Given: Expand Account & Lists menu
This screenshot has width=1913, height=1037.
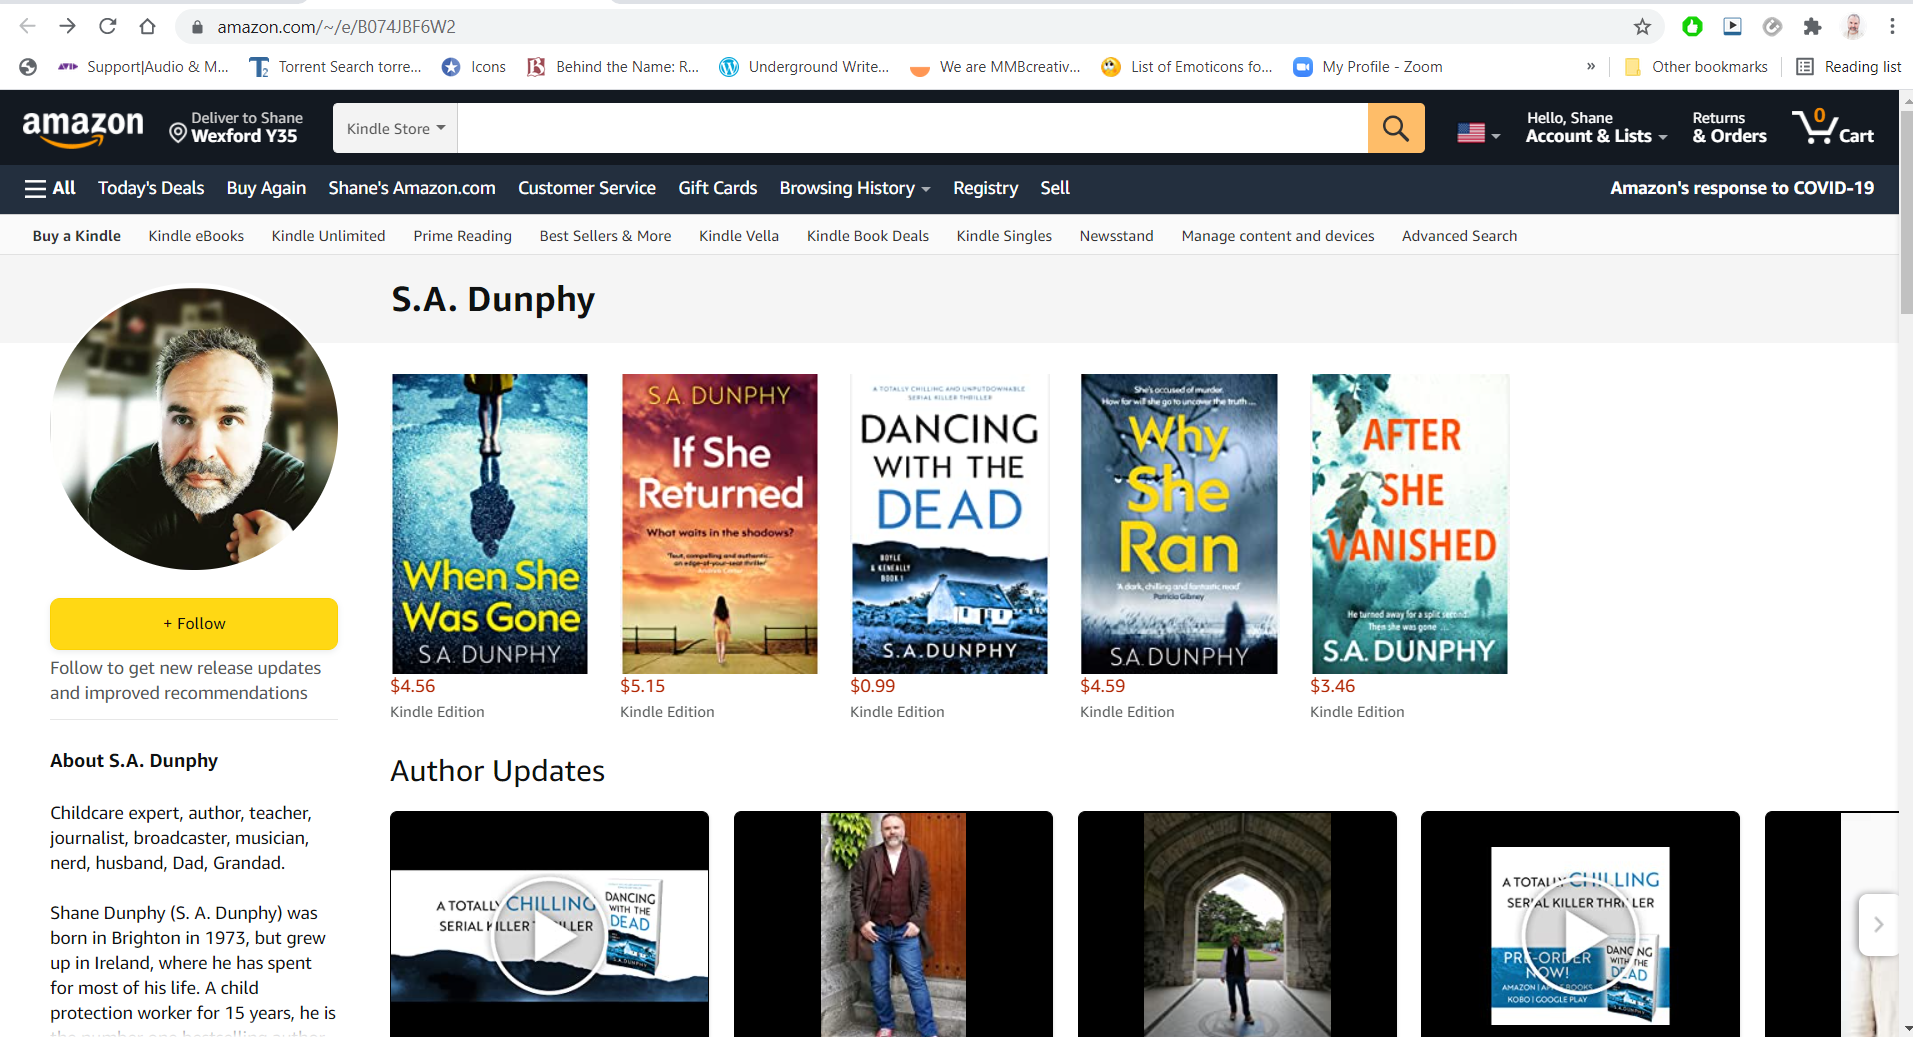Looking at the screenshot, I should [1595, 128].
